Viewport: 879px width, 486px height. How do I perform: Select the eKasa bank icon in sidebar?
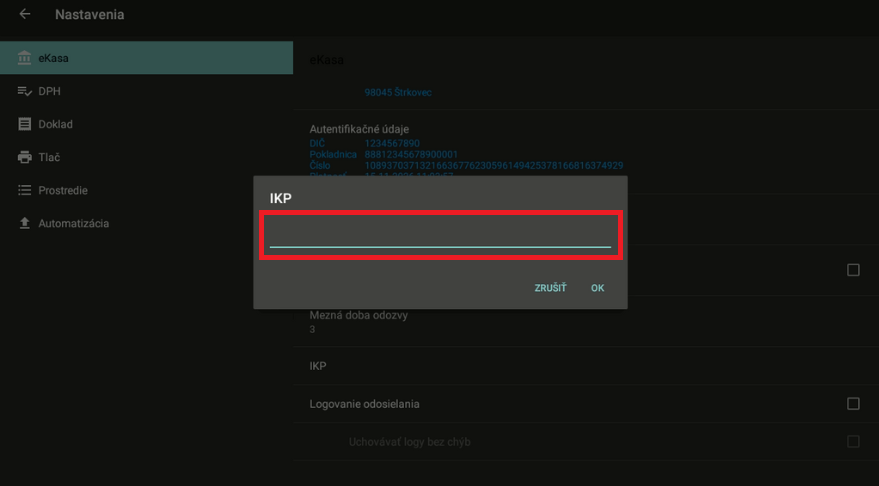pyautogui.click(x=25, y=58)
